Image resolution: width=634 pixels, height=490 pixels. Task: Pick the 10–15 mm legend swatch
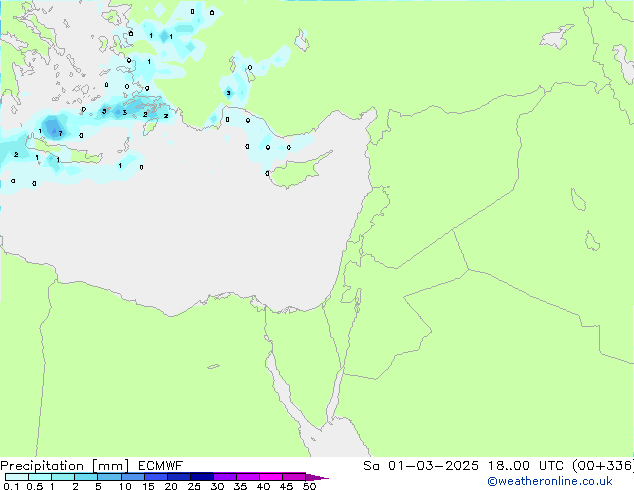pos(133,477)
